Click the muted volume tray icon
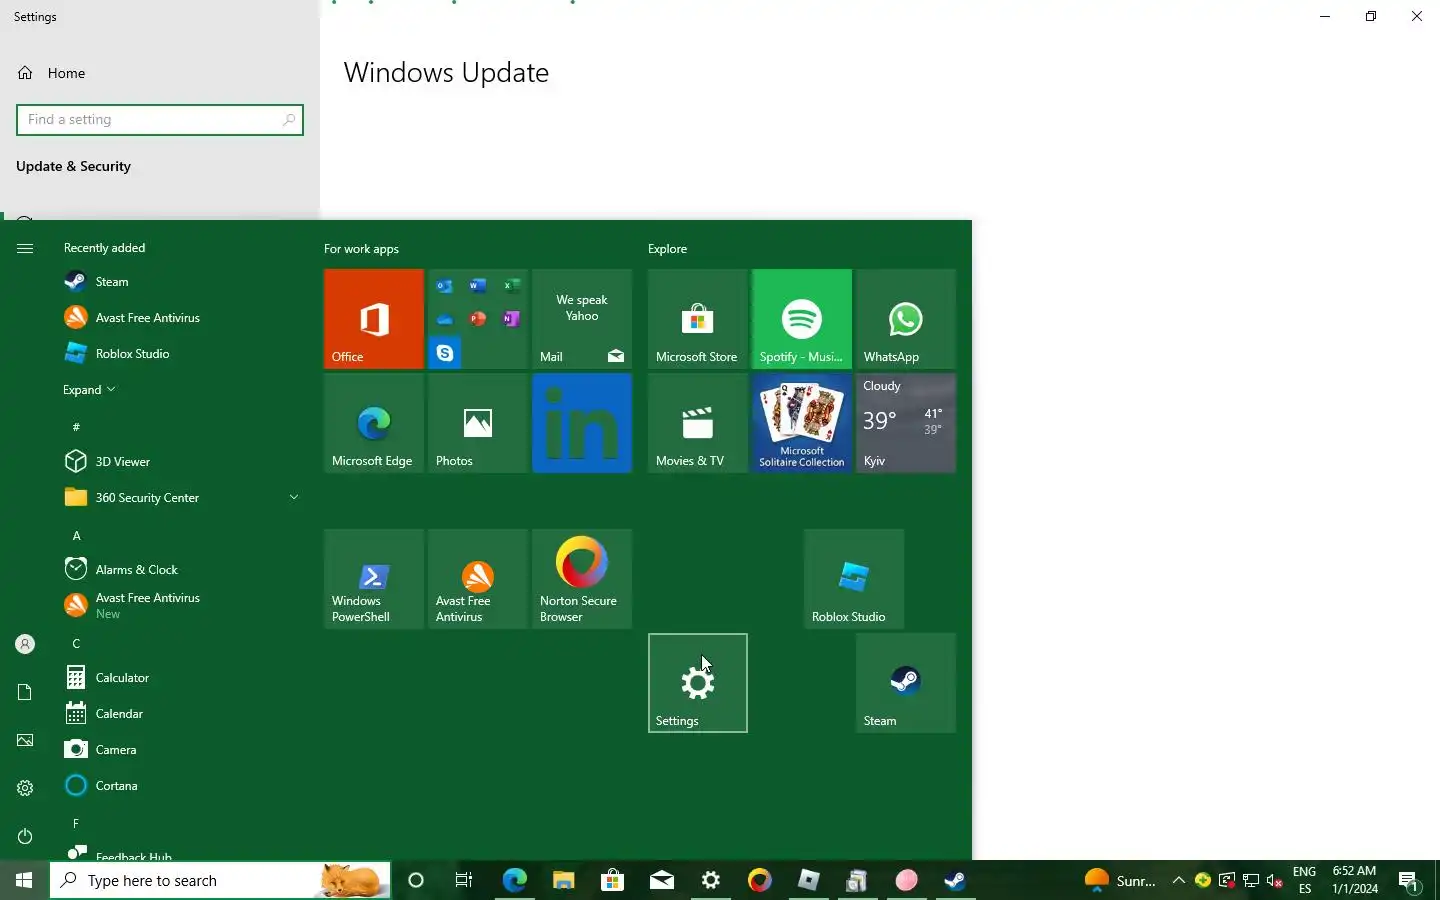Viewport: 1440px width, 900px height. (x=1275, y=881)
